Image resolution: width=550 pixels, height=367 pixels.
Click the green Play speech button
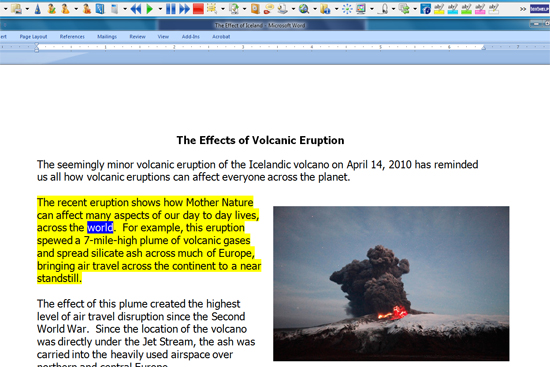150,8
